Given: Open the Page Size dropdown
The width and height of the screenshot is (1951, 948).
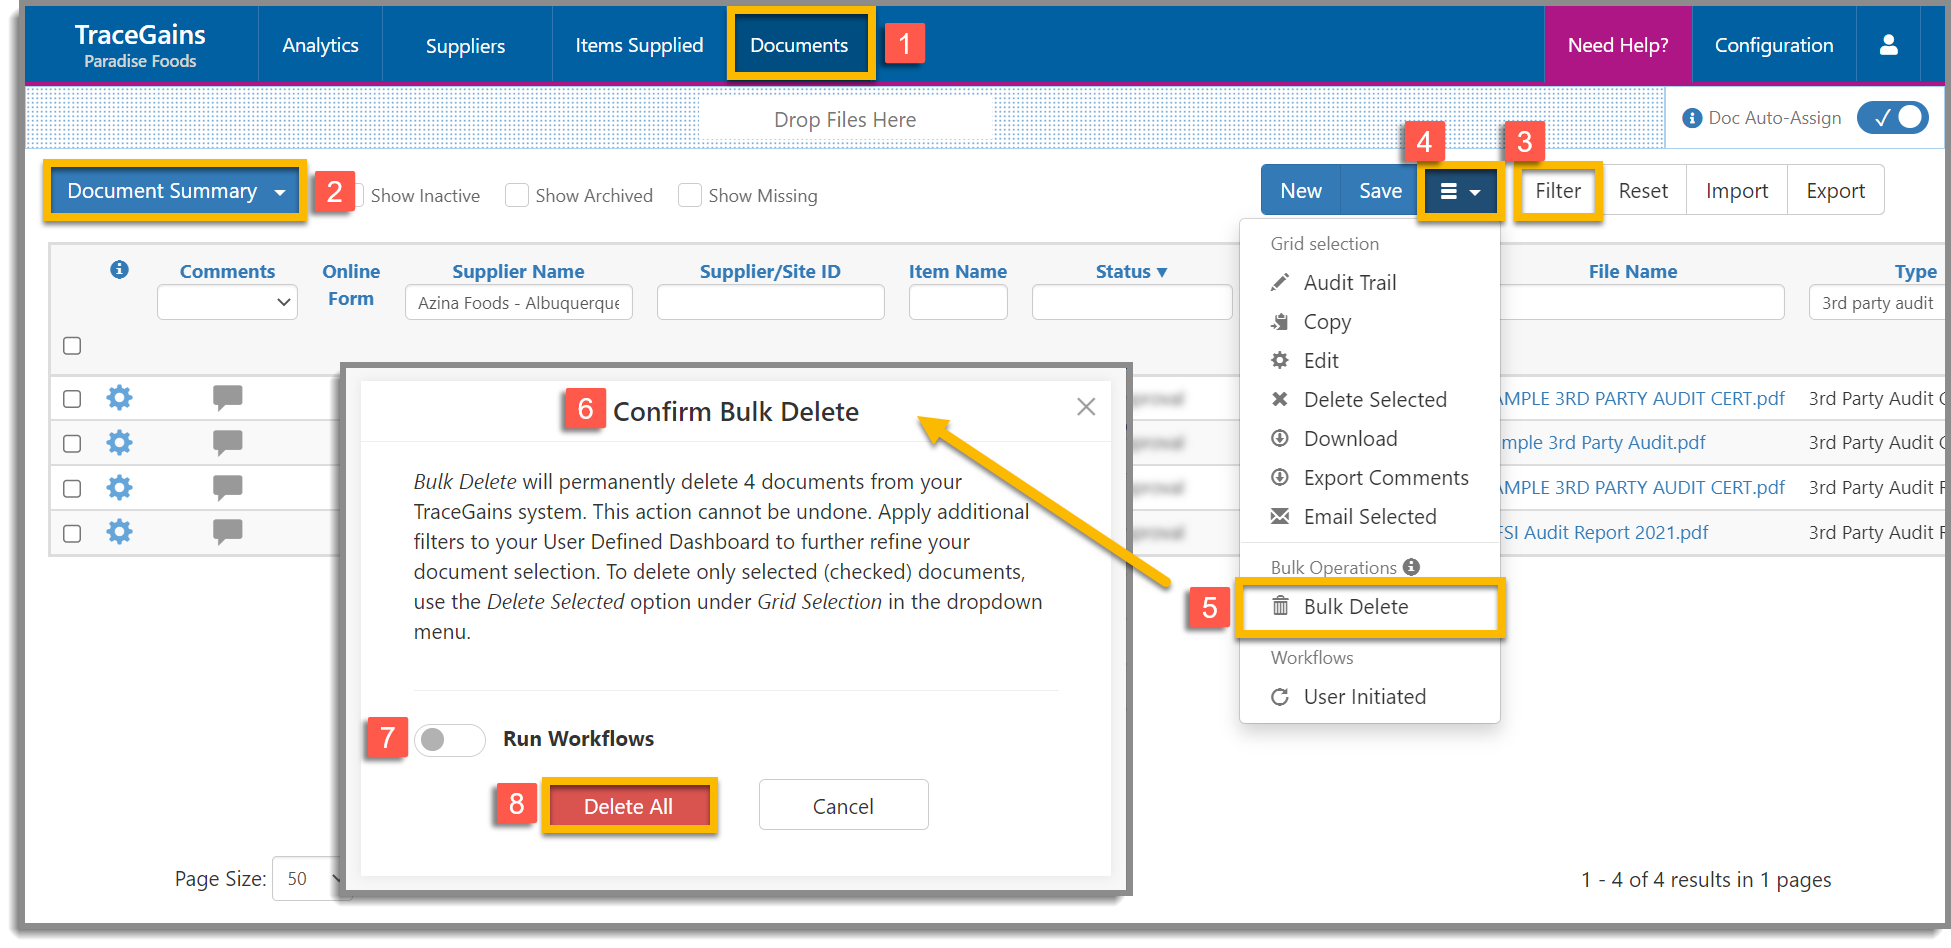Looking at the screenshot, I should click(312, 878).
